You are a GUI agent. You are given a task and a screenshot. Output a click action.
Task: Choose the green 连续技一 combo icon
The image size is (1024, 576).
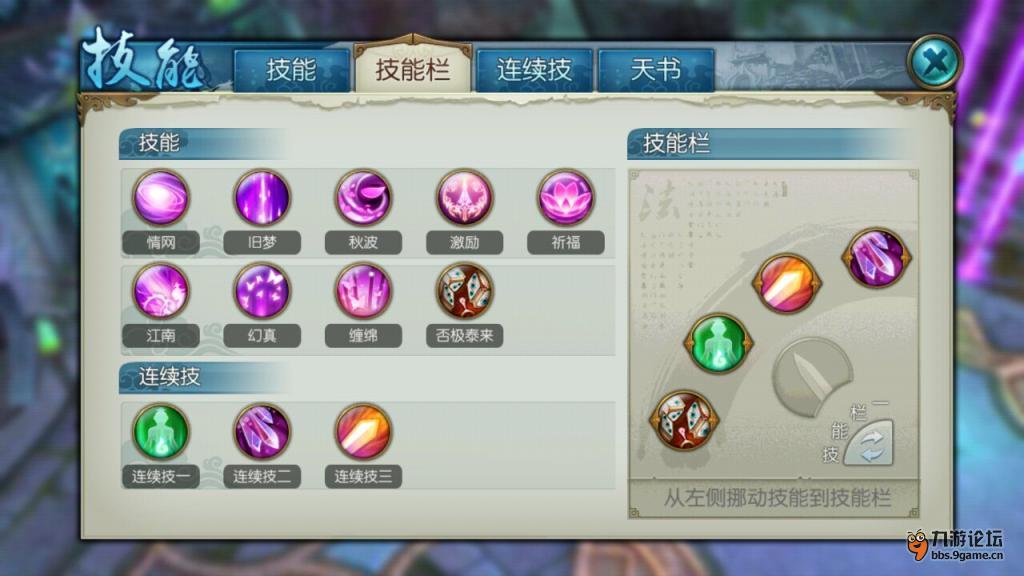point(161,432)
